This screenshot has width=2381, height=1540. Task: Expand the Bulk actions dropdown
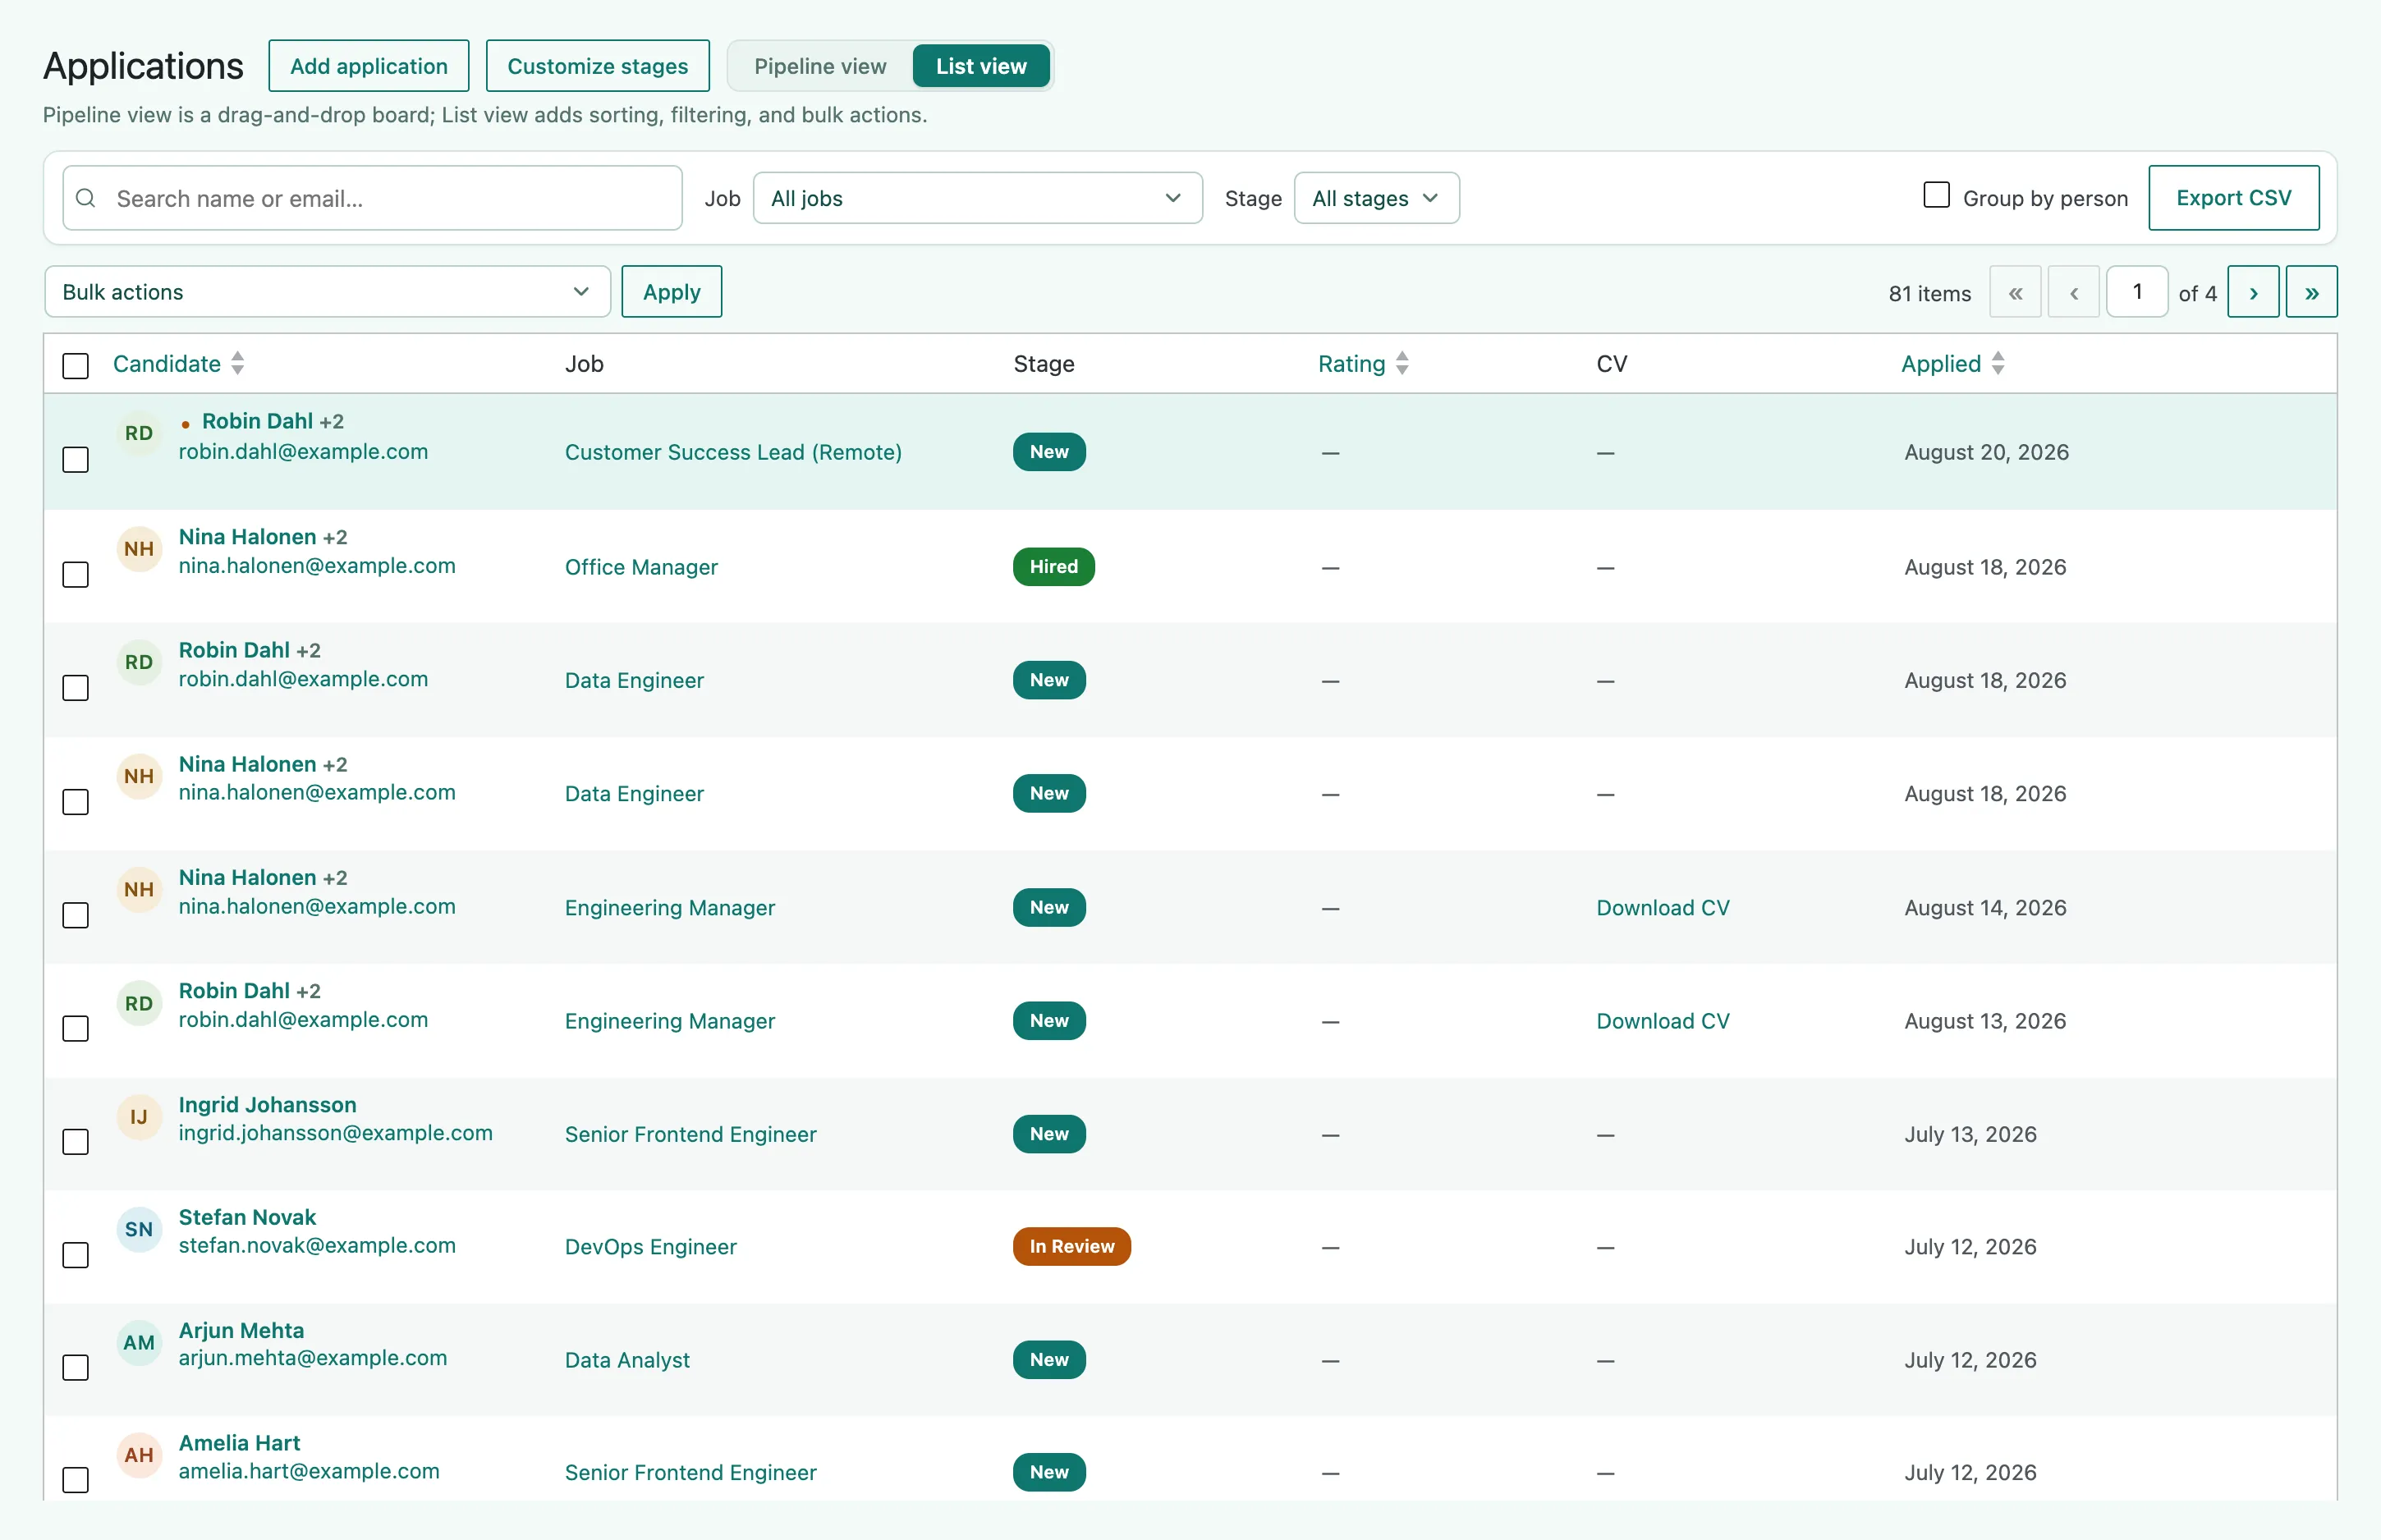pyautogui.click(x=327, y=292)
